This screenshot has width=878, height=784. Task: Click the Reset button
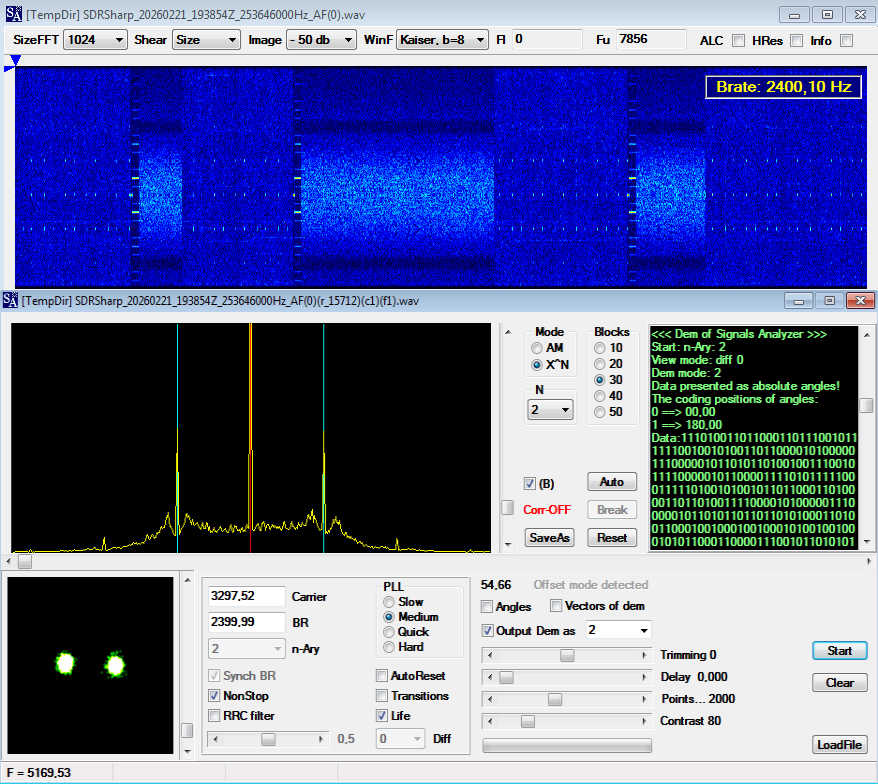(x=611, y=538)
